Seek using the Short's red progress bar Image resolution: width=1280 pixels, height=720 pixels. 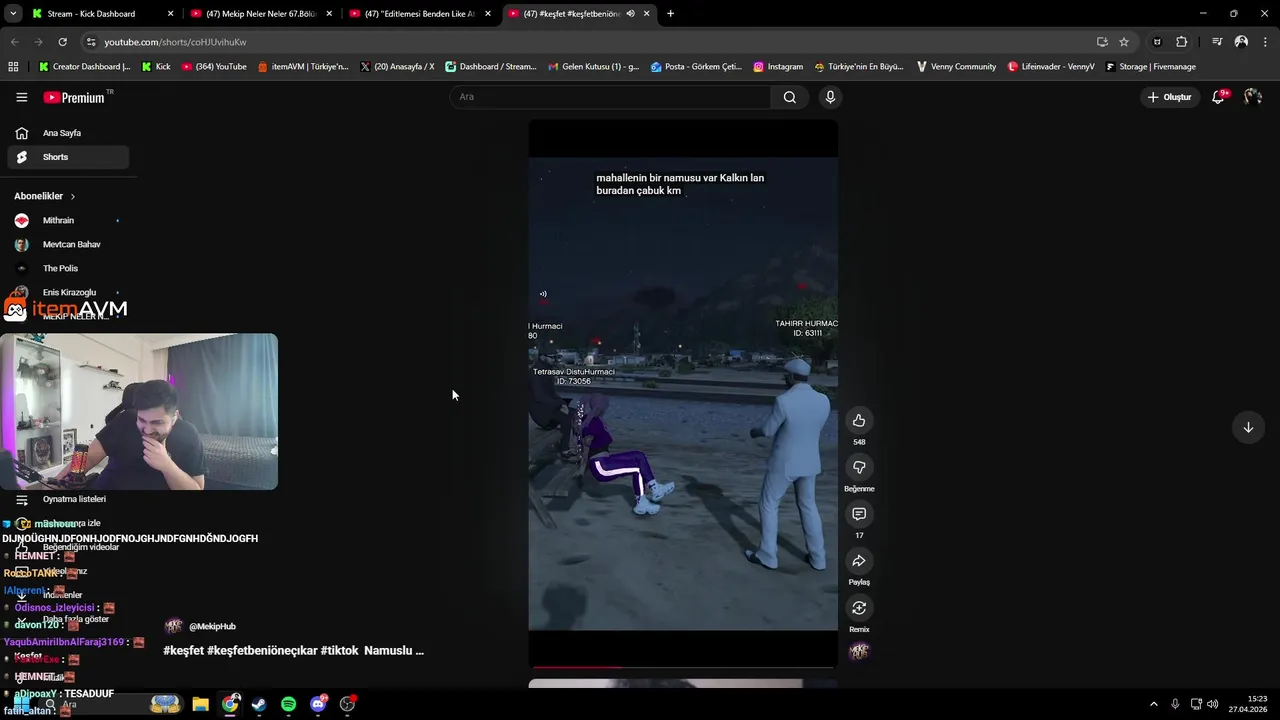(x=683, y=666)
